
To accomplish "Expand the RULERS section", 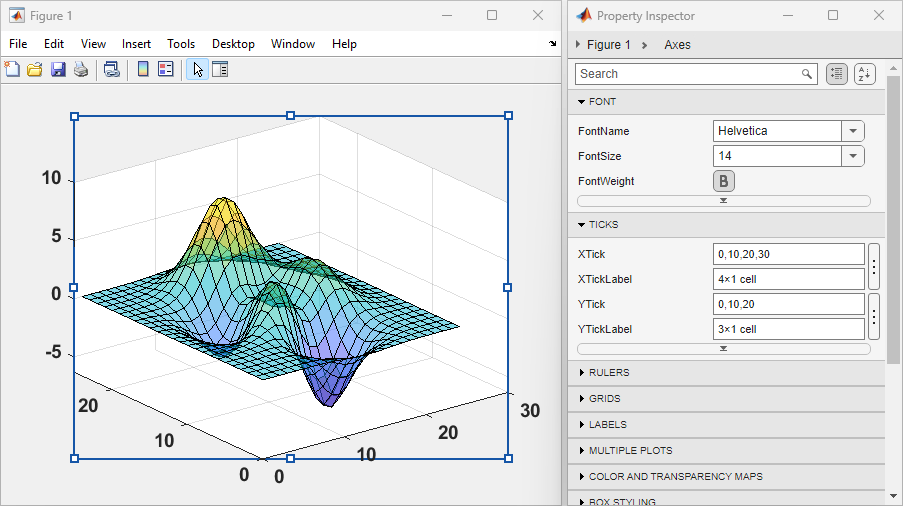I will 582,373.
